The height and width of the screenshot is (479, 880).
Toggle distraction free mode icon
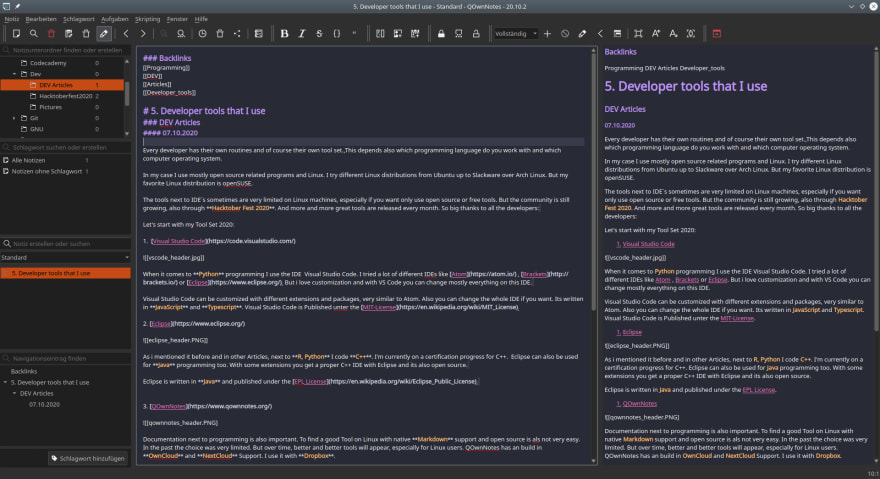pos(638,34)
